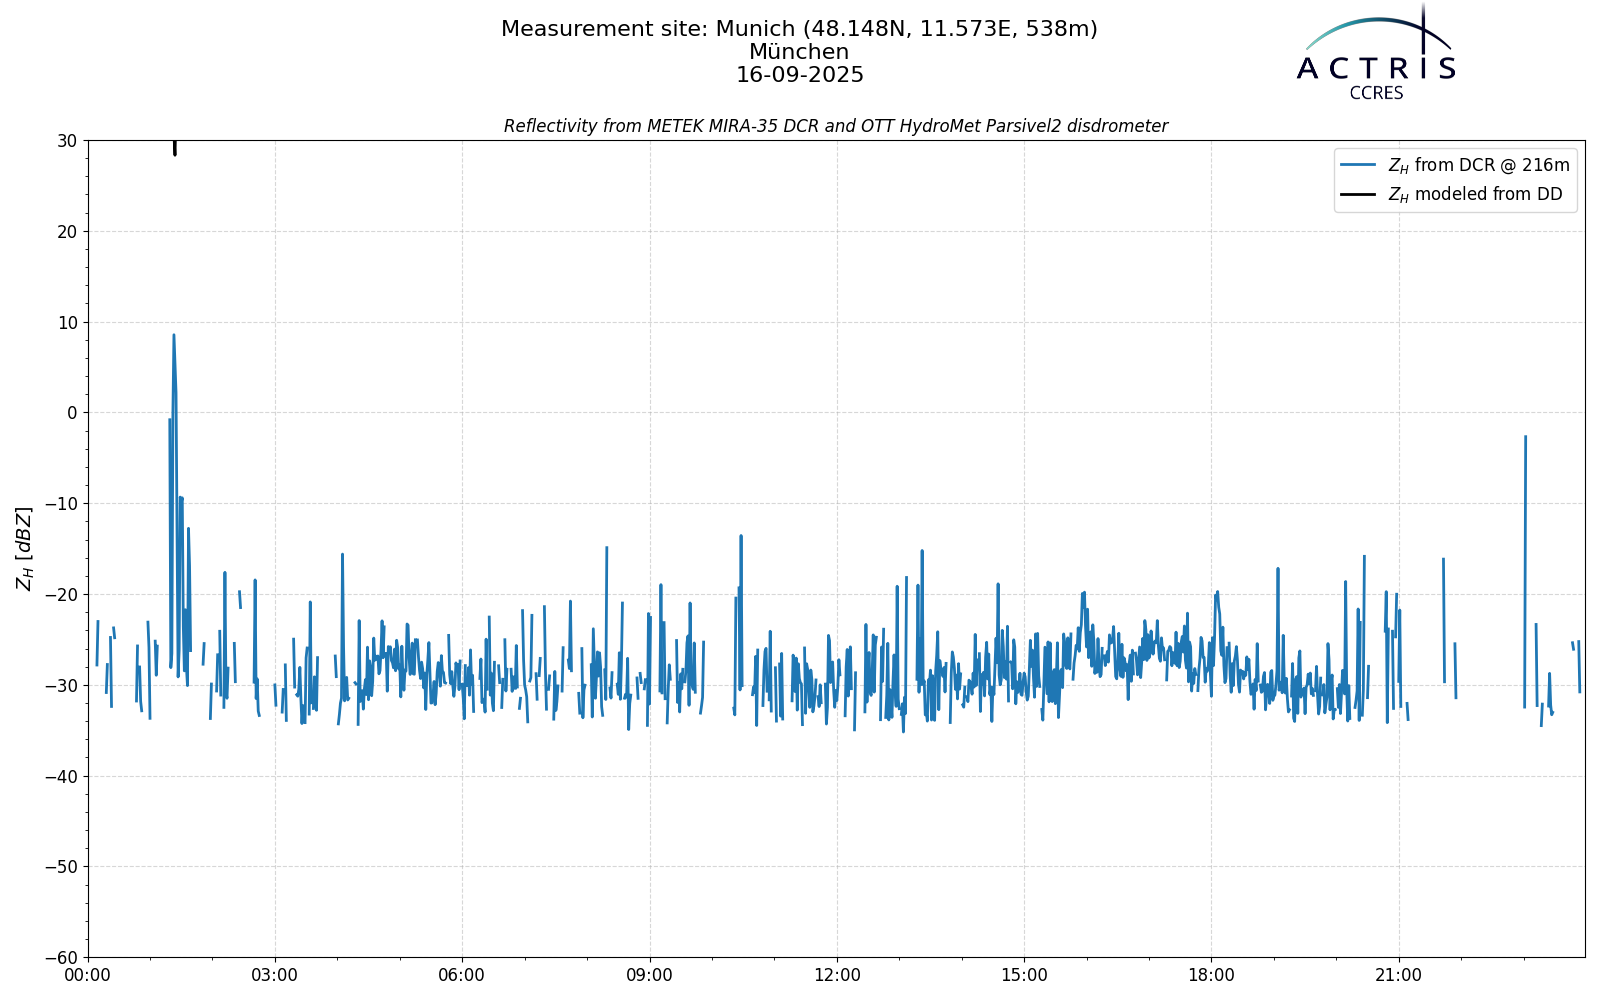The image size is (1600, 1000).
Task: Click the black DD data mark at the plot top
Action: pos(175,148)
